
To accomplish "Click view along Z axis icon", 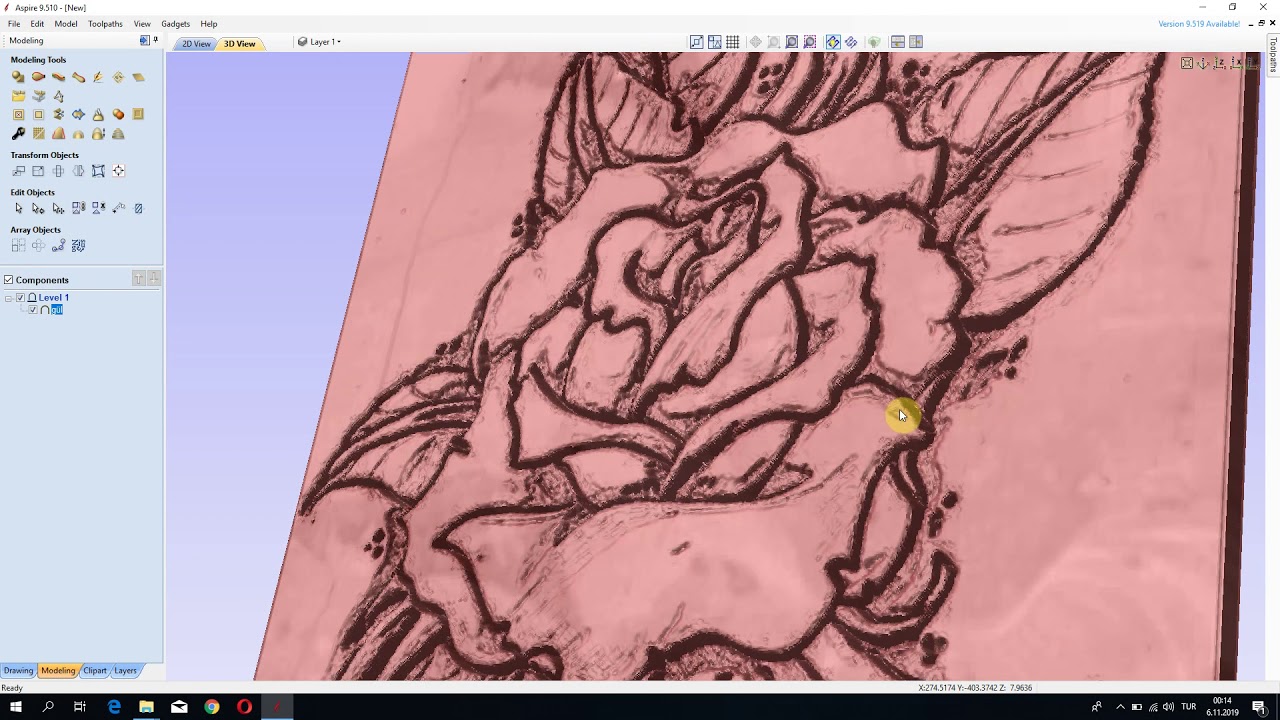I will [x=1219, y=63].
